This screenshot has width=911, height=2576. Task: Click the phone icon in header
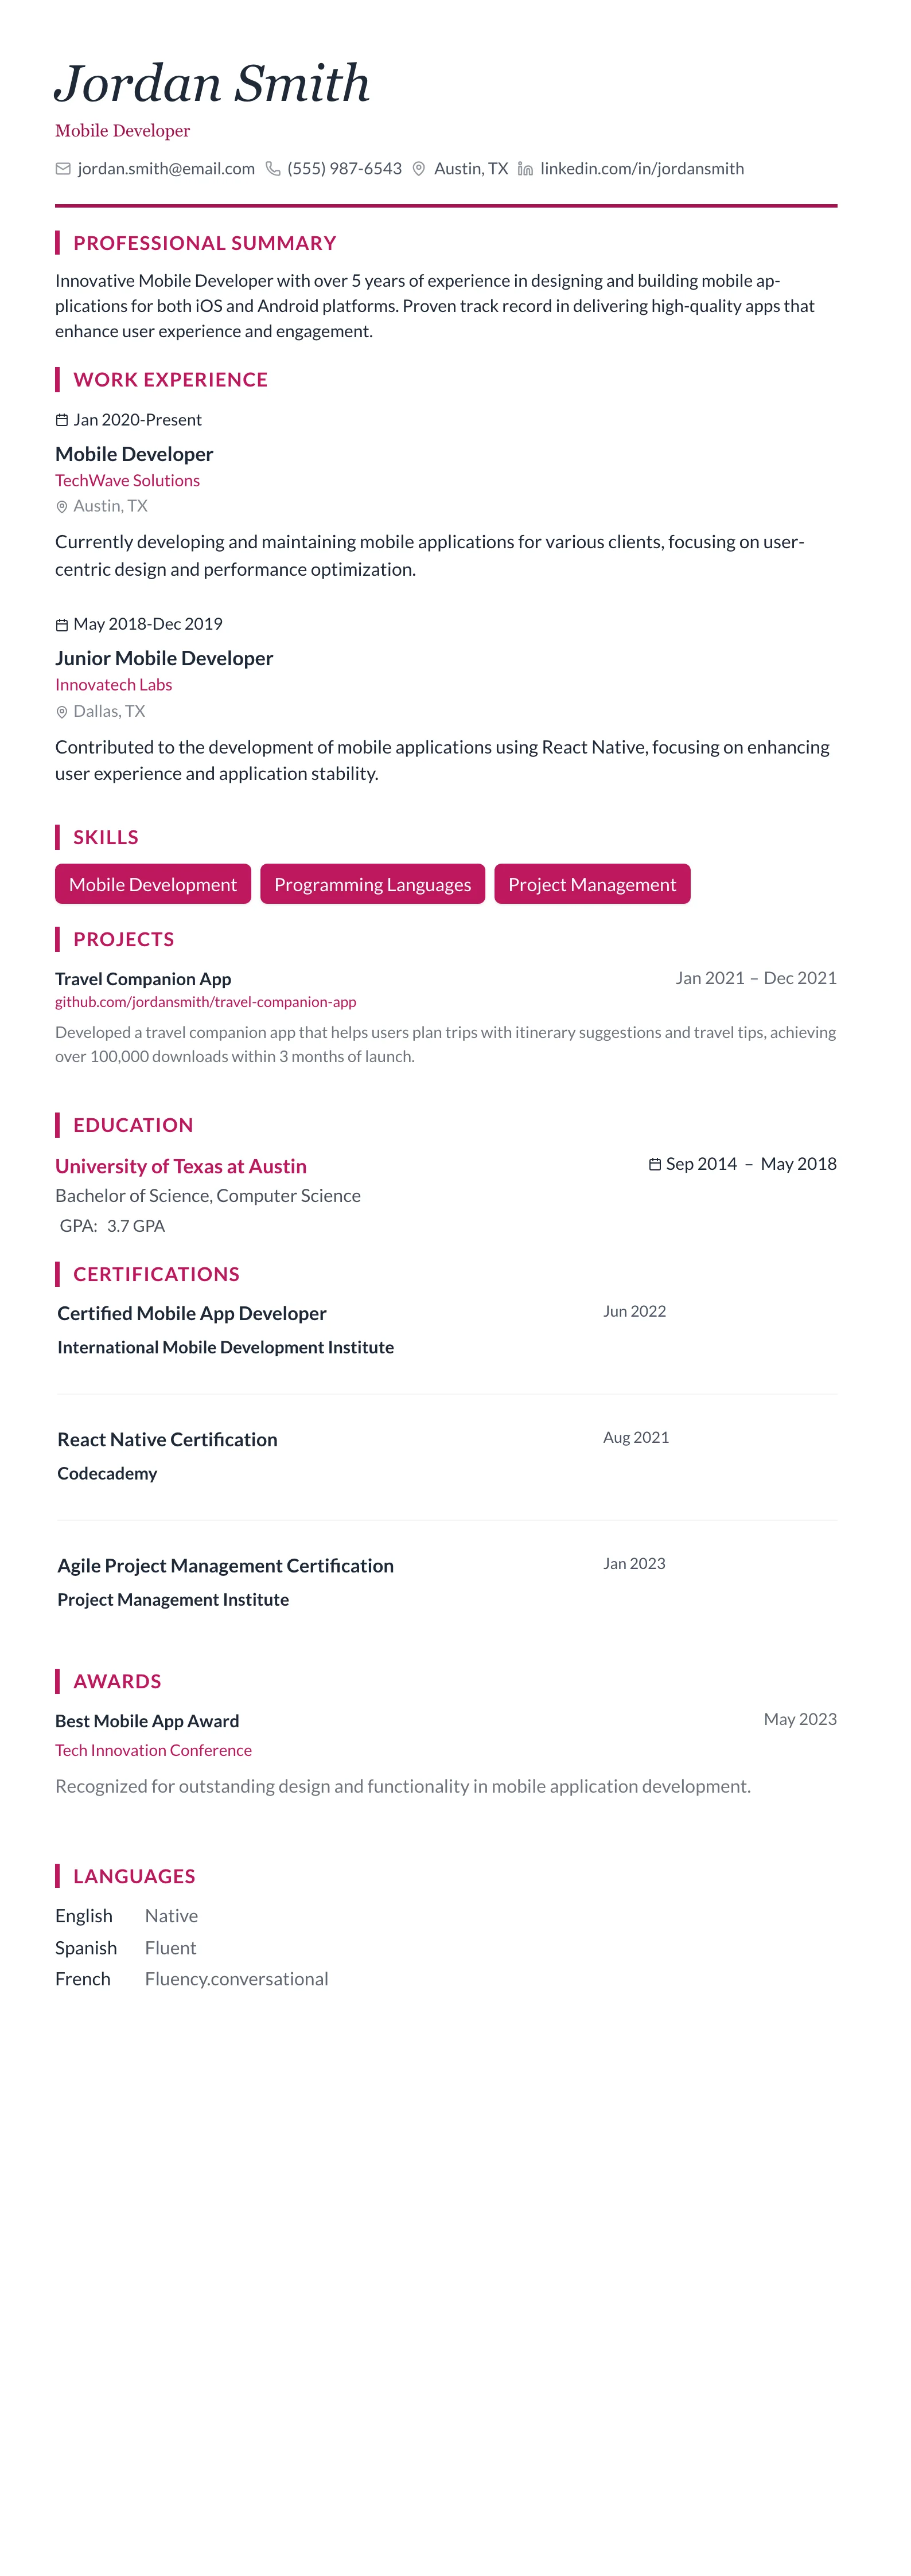273,169
